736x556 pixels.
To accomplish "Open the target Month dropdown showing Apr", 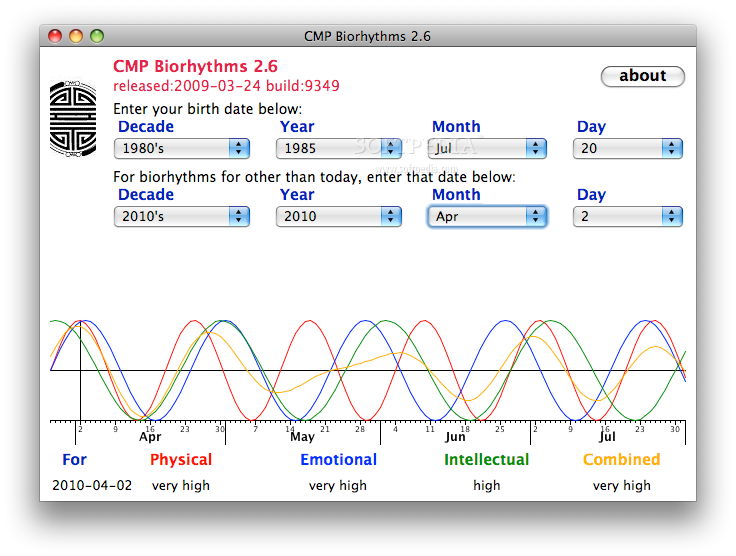I will tap(487, 216).
